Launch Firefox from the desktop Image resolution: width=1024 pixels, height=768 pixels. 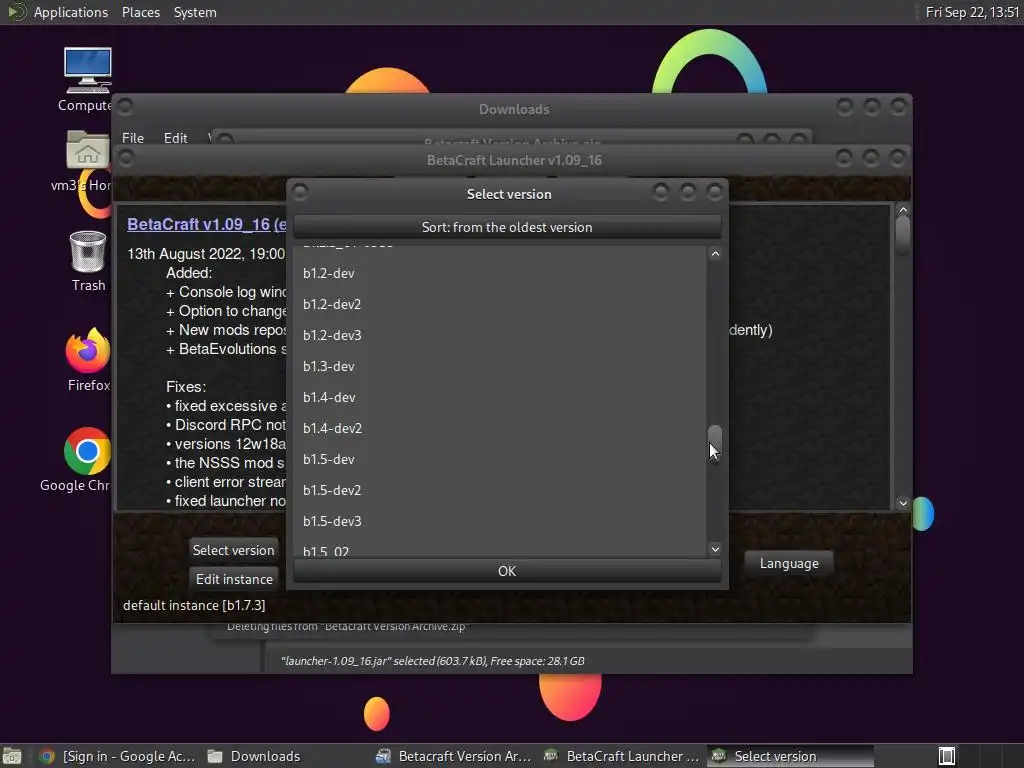click(88, 350)
